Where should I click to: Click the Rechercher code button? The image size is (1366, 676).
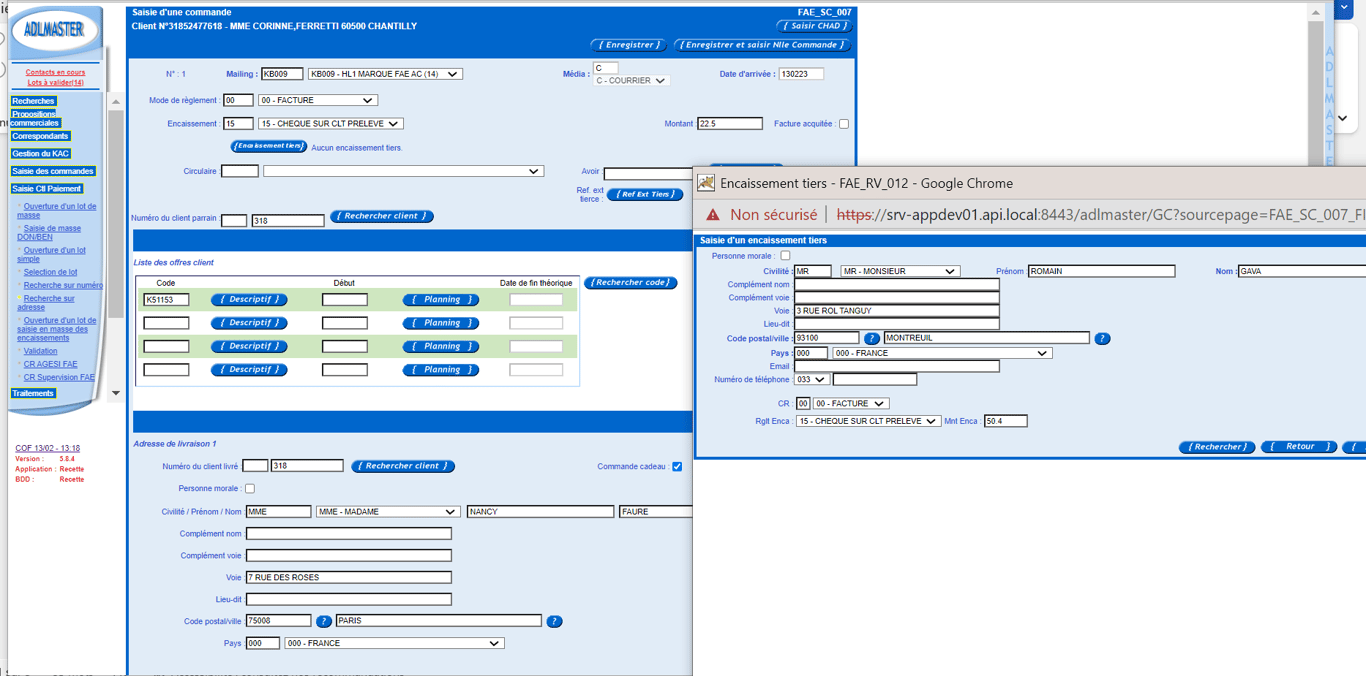pyautogui.click(x=631, y=283)
